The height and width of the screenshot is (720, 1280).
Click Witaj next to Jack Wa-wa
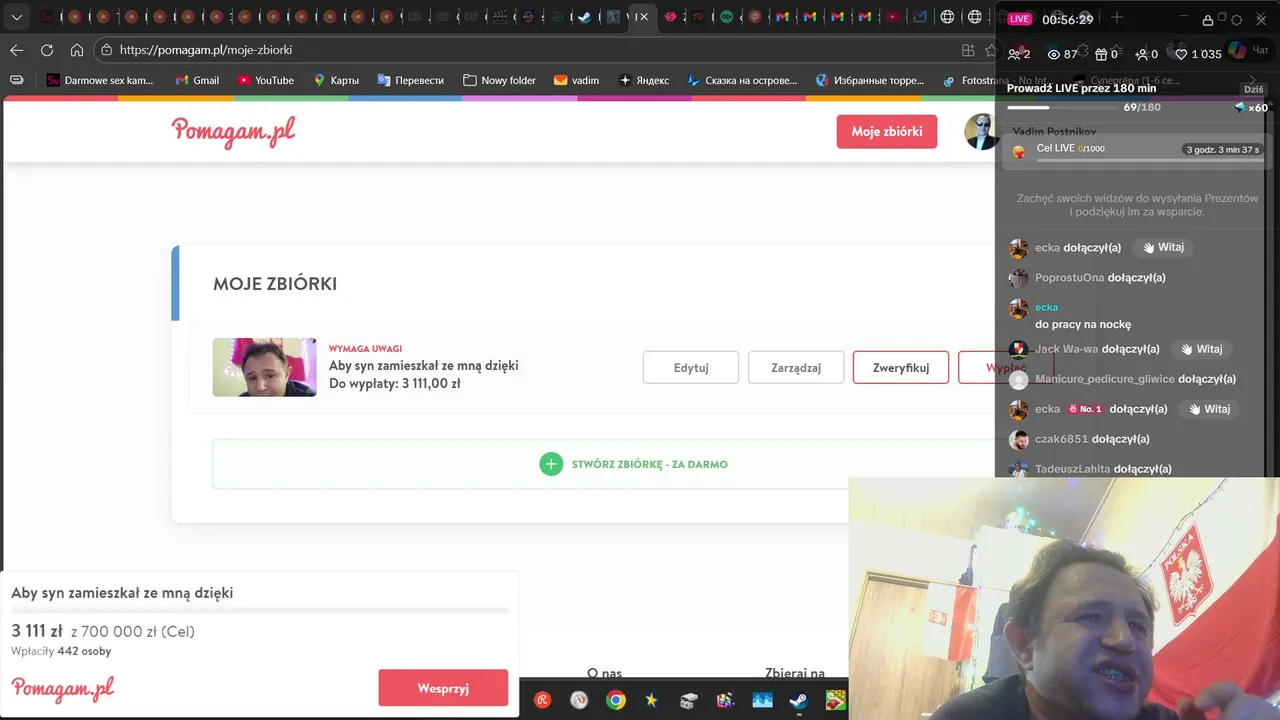(x=1201, y=349)
